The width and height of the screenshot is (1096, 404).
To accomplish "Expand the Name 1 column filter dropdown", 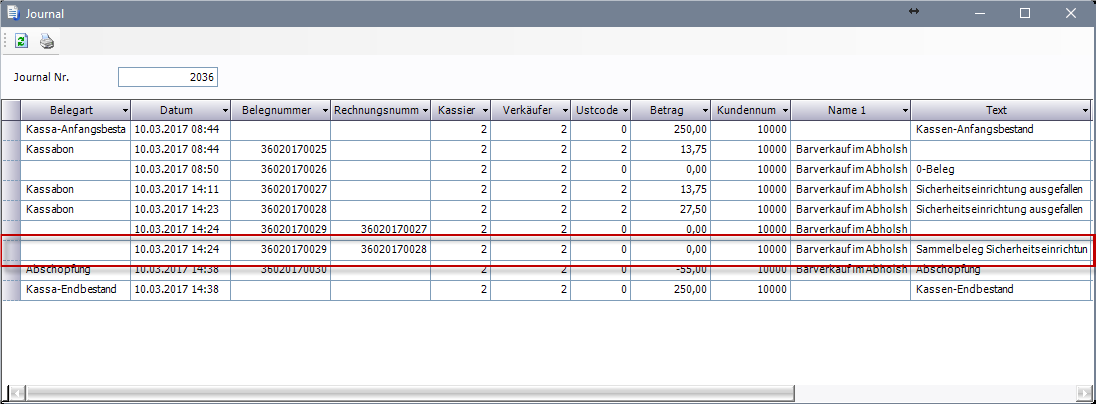I will pos(904,109).
